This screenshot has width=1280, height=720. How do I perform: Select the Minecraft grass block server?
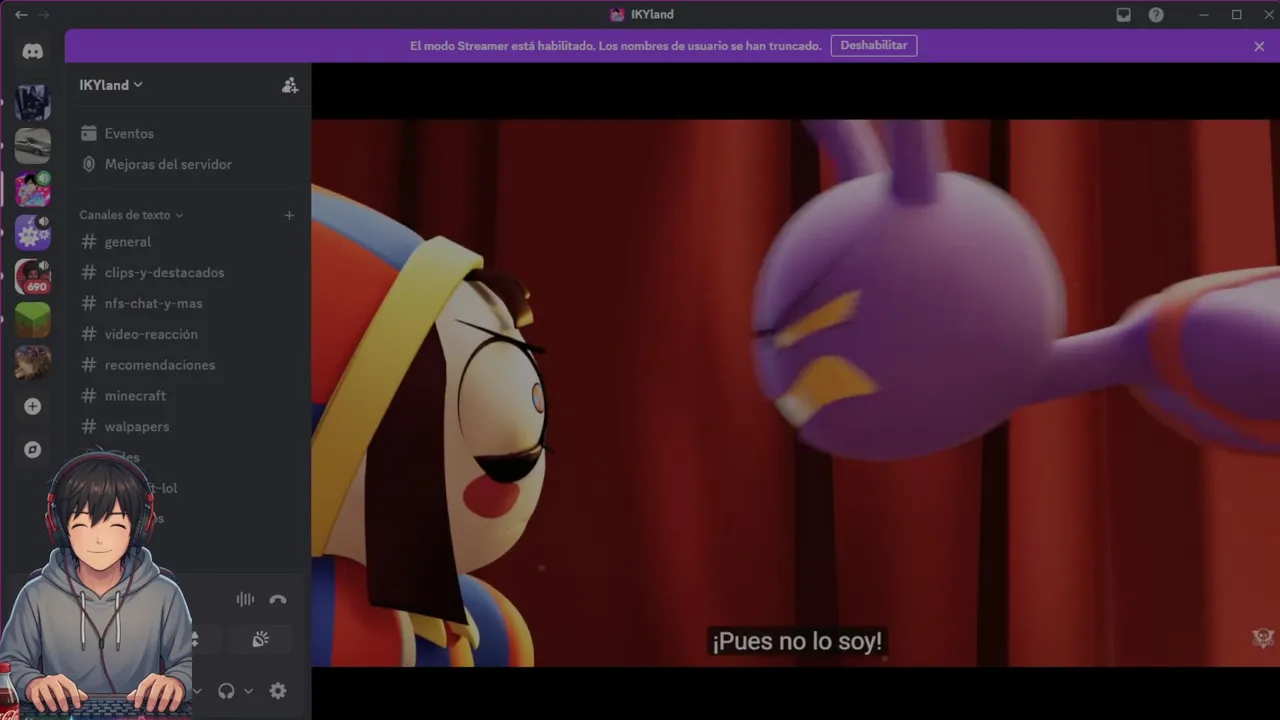click(33, 320)
